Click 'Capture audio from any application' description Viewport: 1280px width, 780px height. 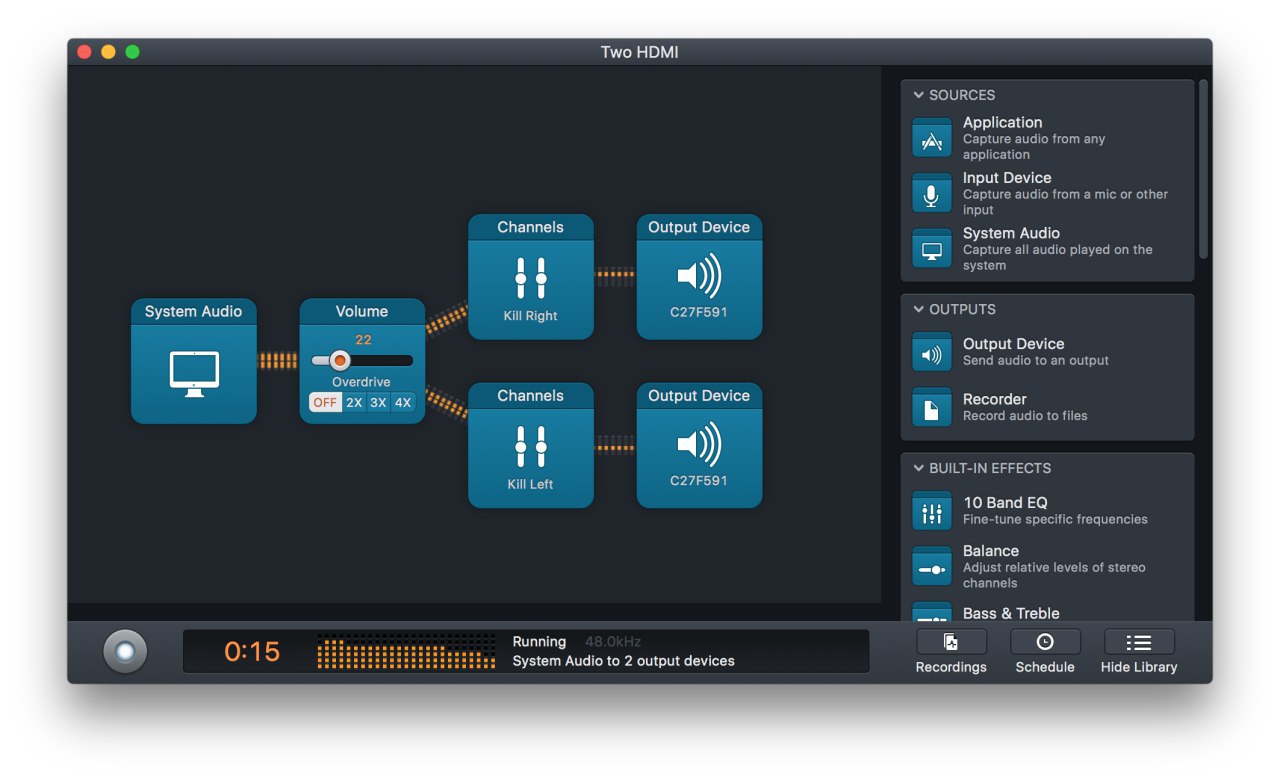[1034, 147]
